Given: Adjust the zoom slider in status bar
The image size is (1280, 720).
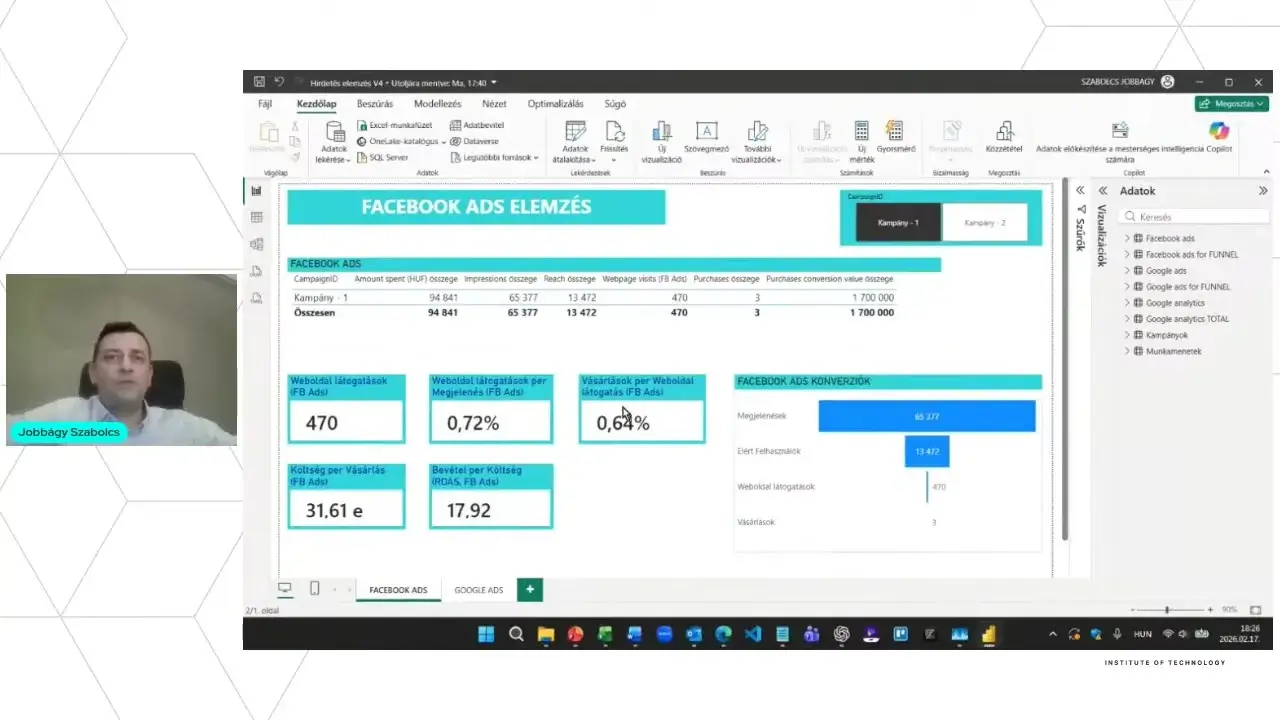Looking at the screenshot, I should click(x=1167, y=610).
